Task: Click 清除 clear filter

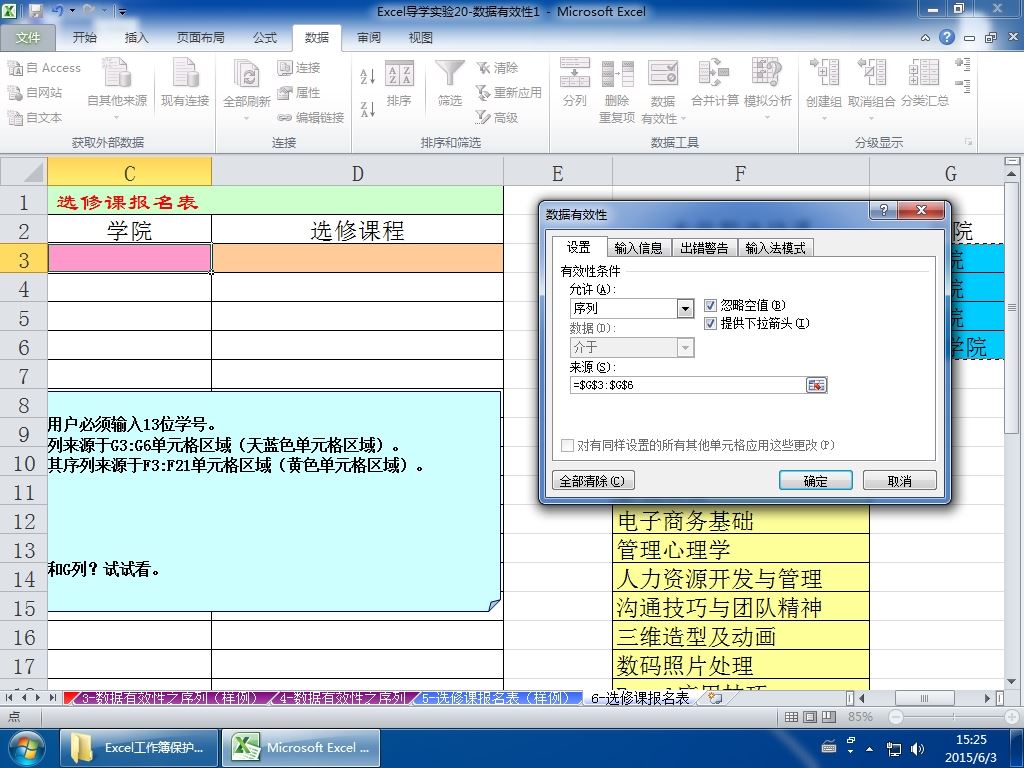Action: tap(497, 67)
